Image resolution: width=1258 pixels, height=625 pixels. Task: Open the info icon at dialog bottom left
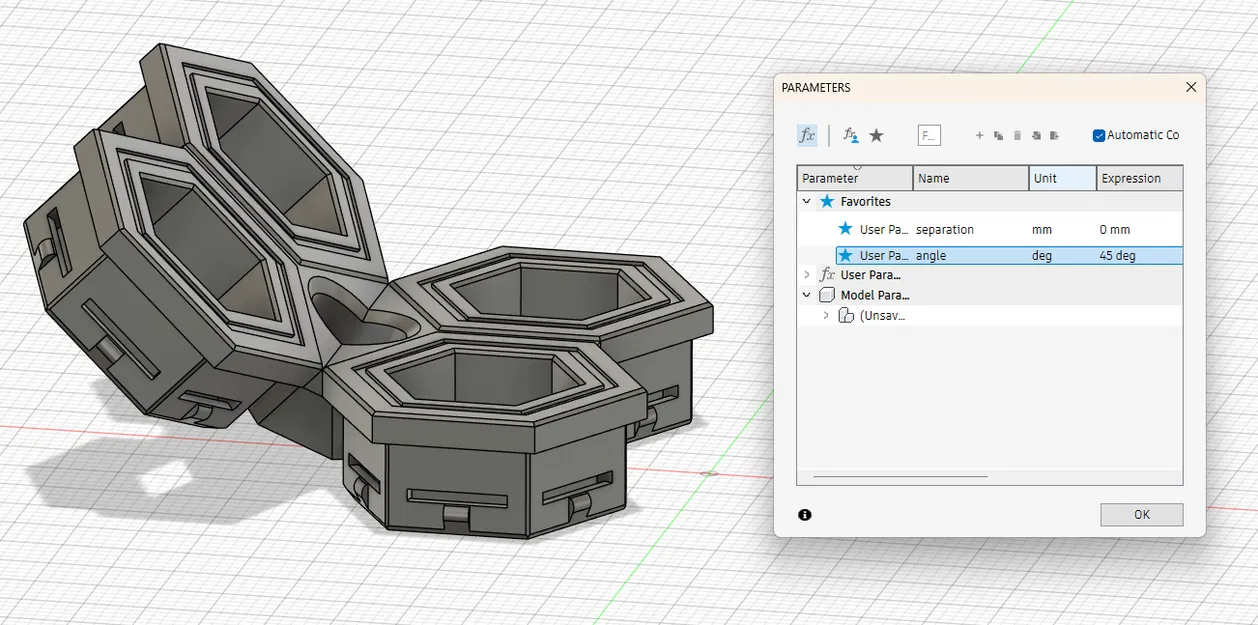pyautogui.click(x=806, y=514)
